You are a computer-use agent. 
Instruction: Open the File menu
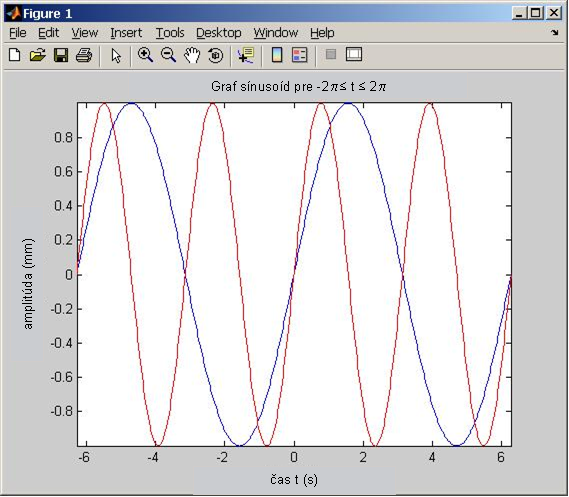tap(17, 33)
